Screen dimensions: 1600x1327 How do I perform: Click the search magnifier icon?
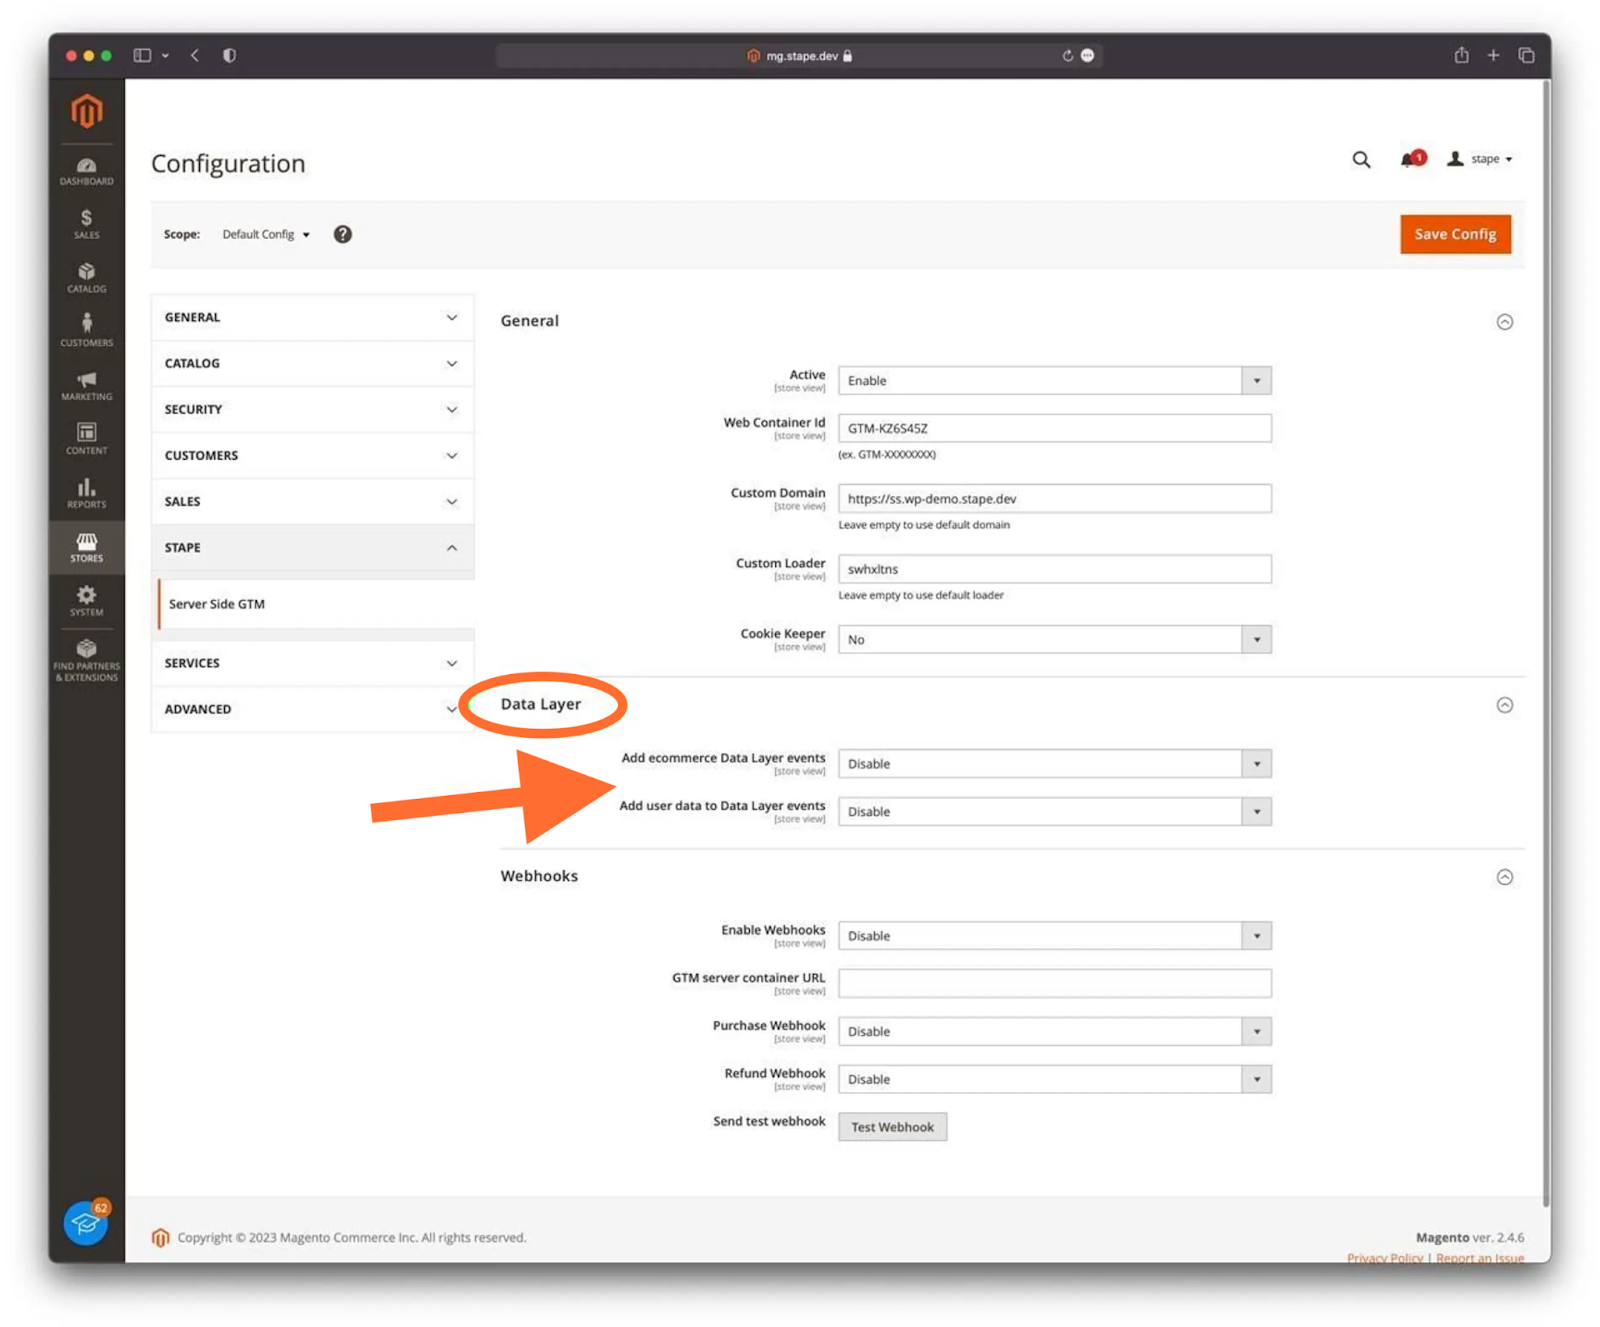(1361, 159)
